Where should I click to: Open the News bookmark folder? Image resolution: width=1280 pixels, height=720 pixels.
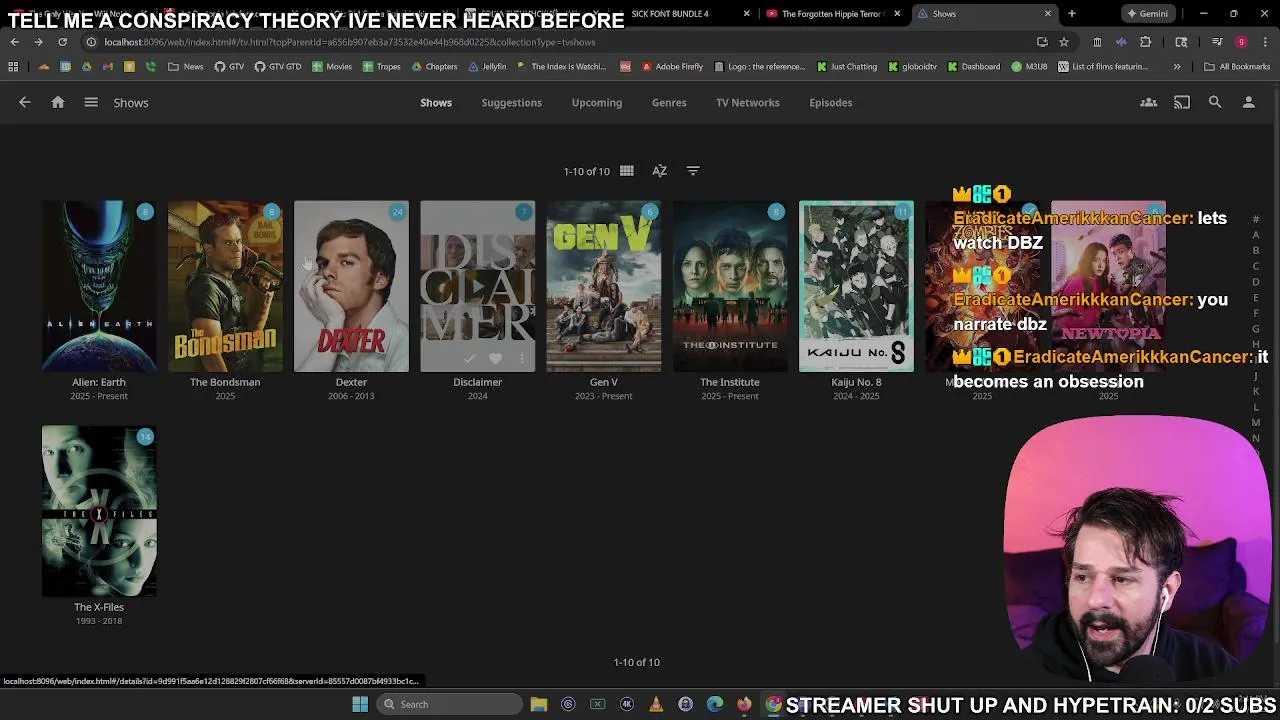tap(186, 67)
